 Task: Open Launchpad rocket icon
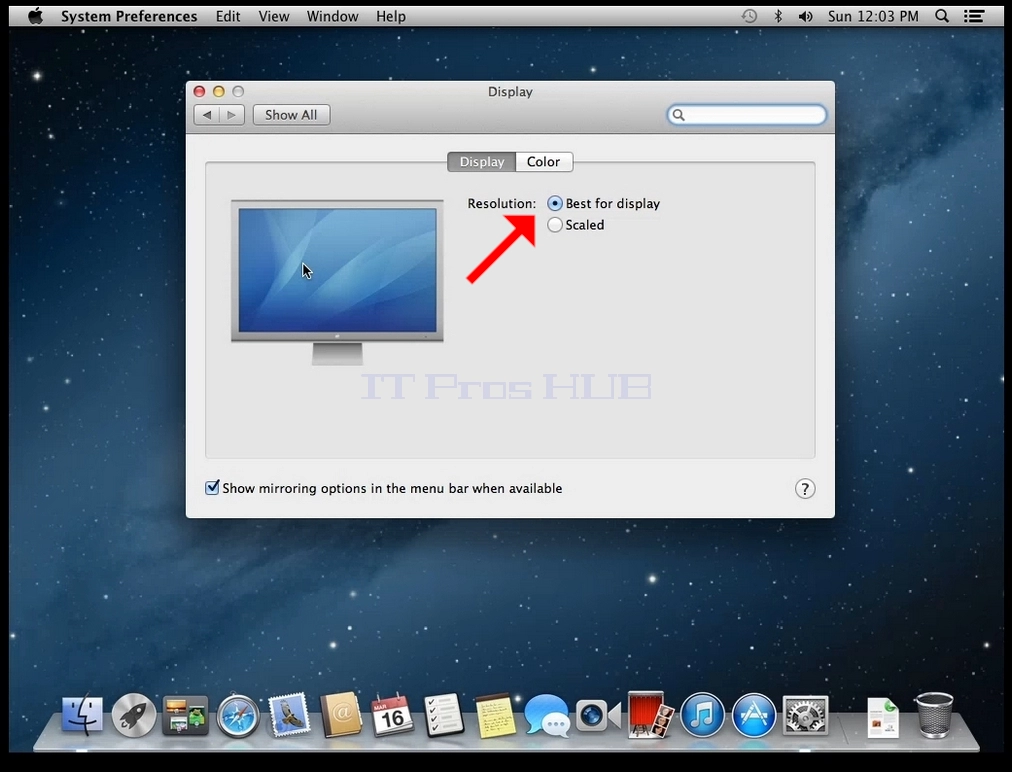[134, 716]
